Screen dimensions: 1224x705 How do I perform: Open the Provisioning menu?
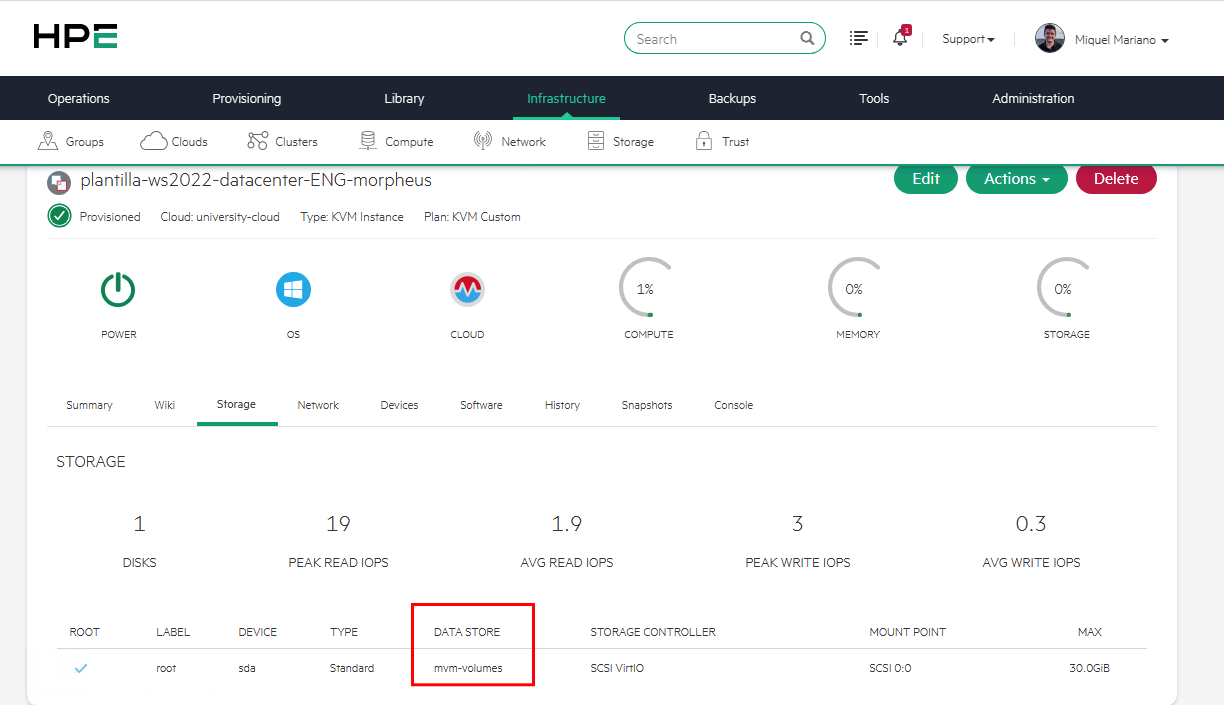(246, 98)
